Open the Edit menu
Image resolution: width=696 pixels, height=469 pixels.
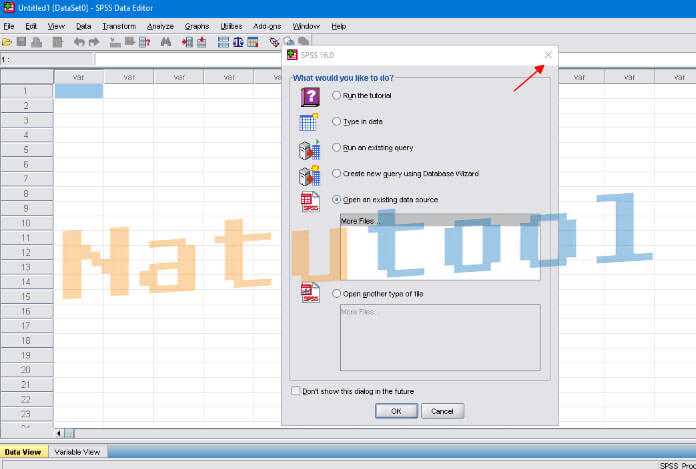click(31, 27)
